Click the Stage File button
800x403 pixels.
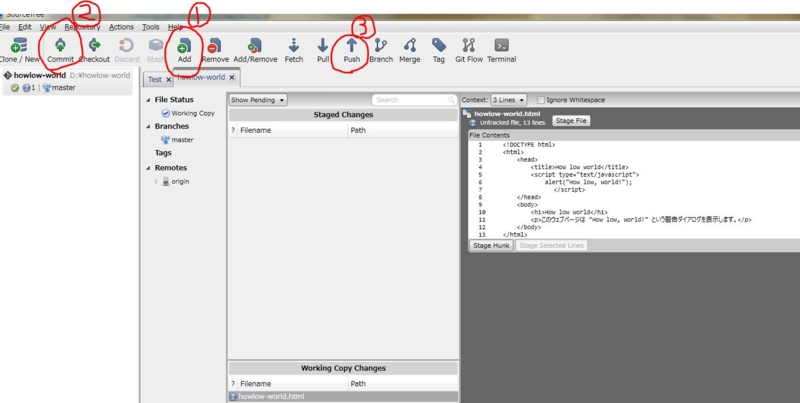571,121
